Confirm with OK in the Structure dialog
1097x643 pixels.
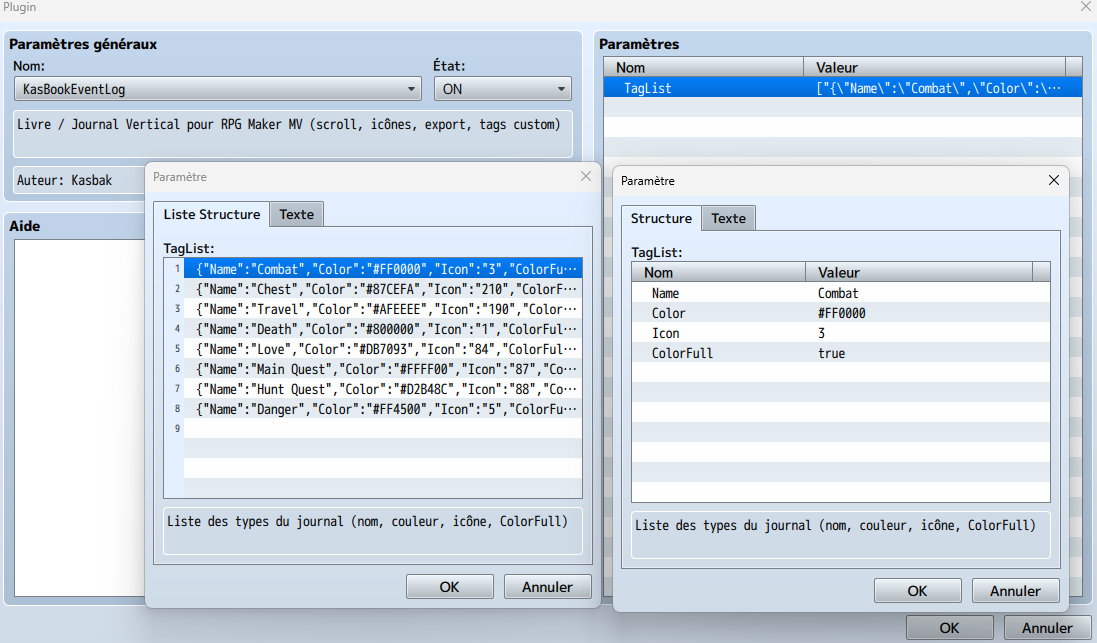pyautogui.click(x=917, y=591)
